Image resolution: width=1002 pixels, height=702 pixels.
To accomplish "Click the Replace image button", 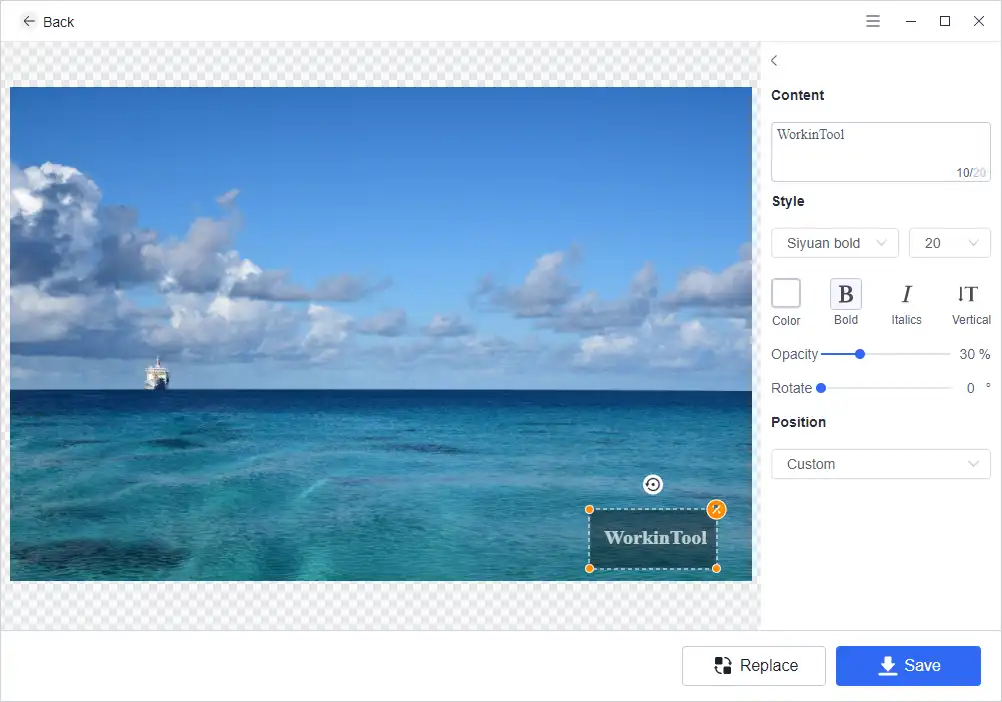I will click(753, 666).
